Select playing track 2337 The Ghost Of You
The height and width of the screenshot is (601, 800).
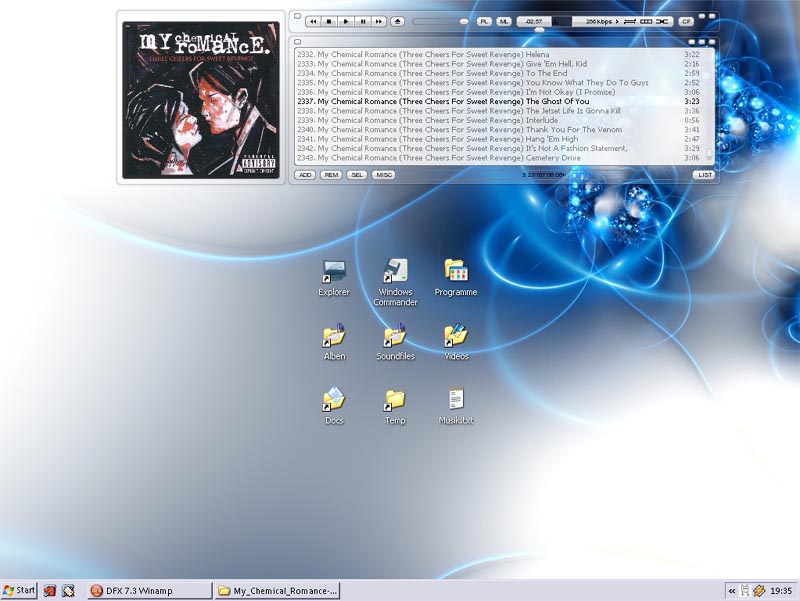(498, 102)
